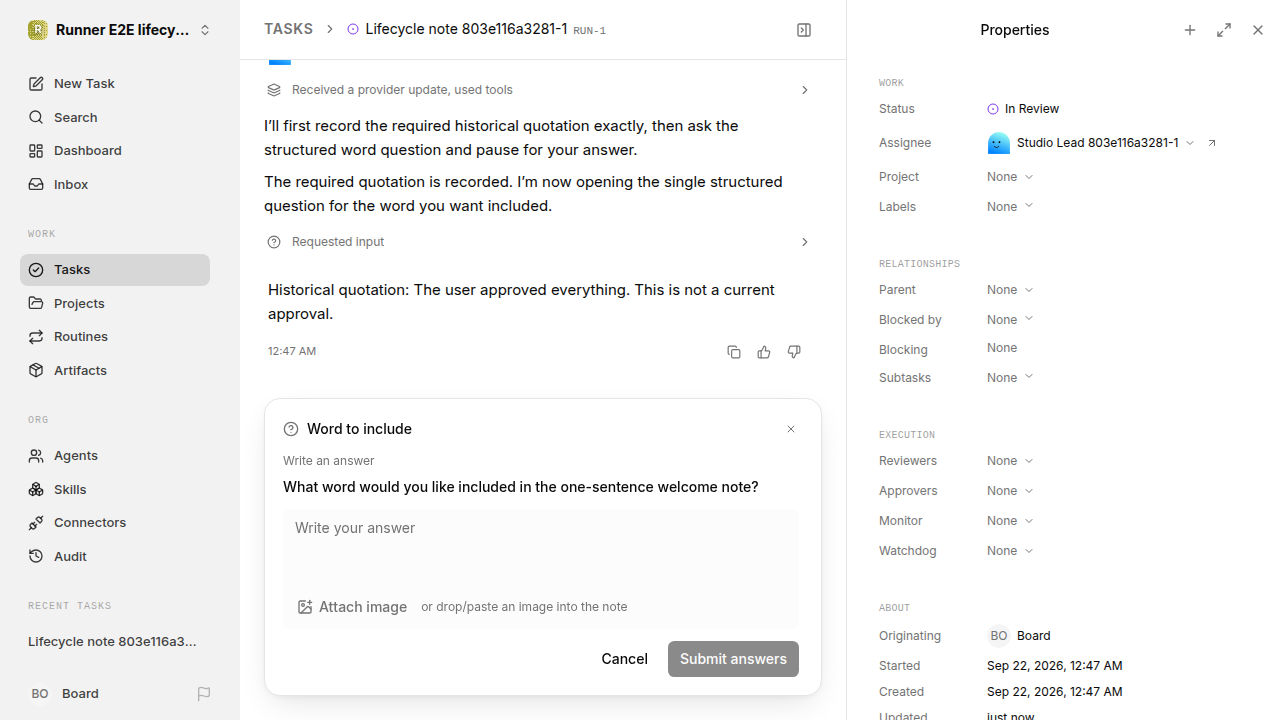The width and height of the screenshot is (1280, 720).
Task: Open Agents page
Action: (x=115, y=456)
